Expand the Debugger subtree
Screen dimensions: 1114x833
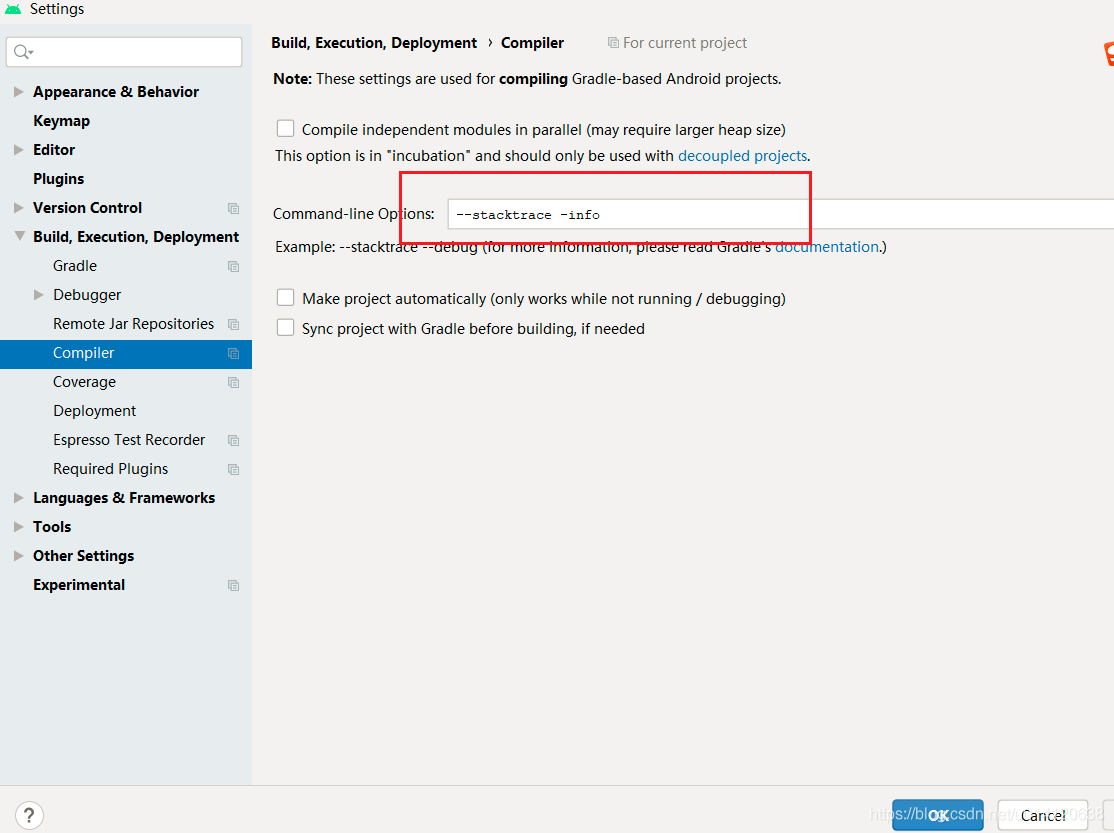pyautogui.click(x=39, y=295)
